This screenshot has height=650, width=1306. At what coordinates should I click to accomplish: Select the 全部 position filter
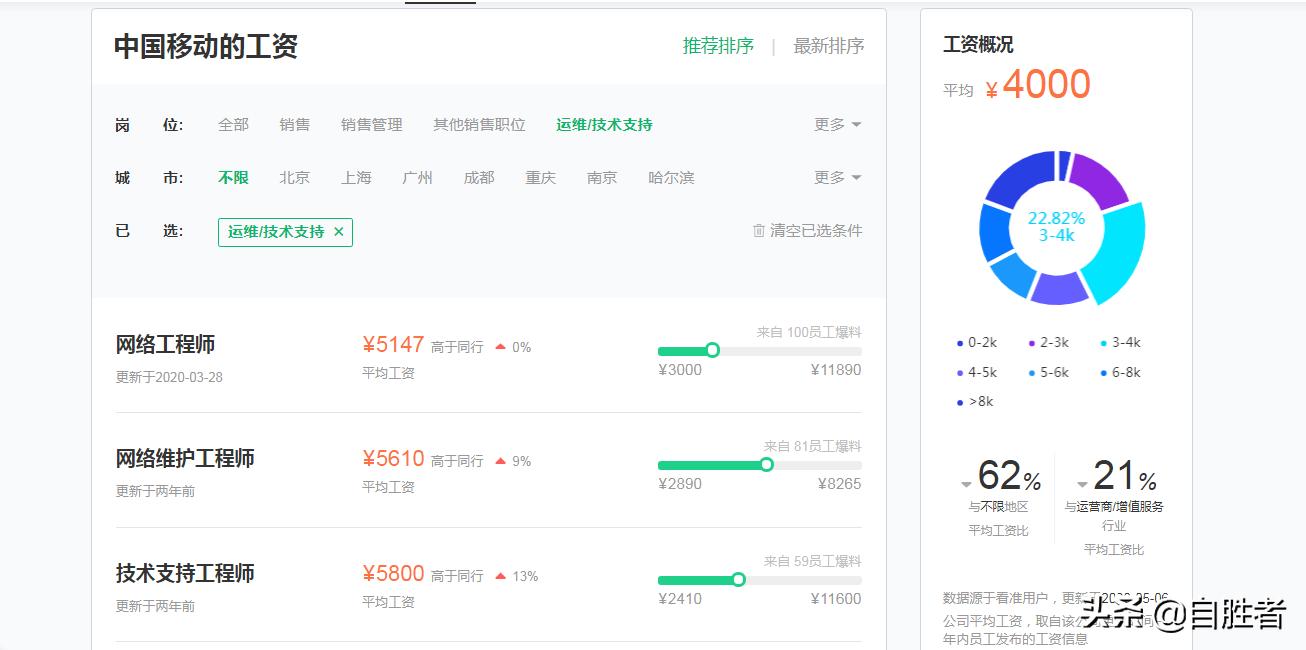point(233,125)
